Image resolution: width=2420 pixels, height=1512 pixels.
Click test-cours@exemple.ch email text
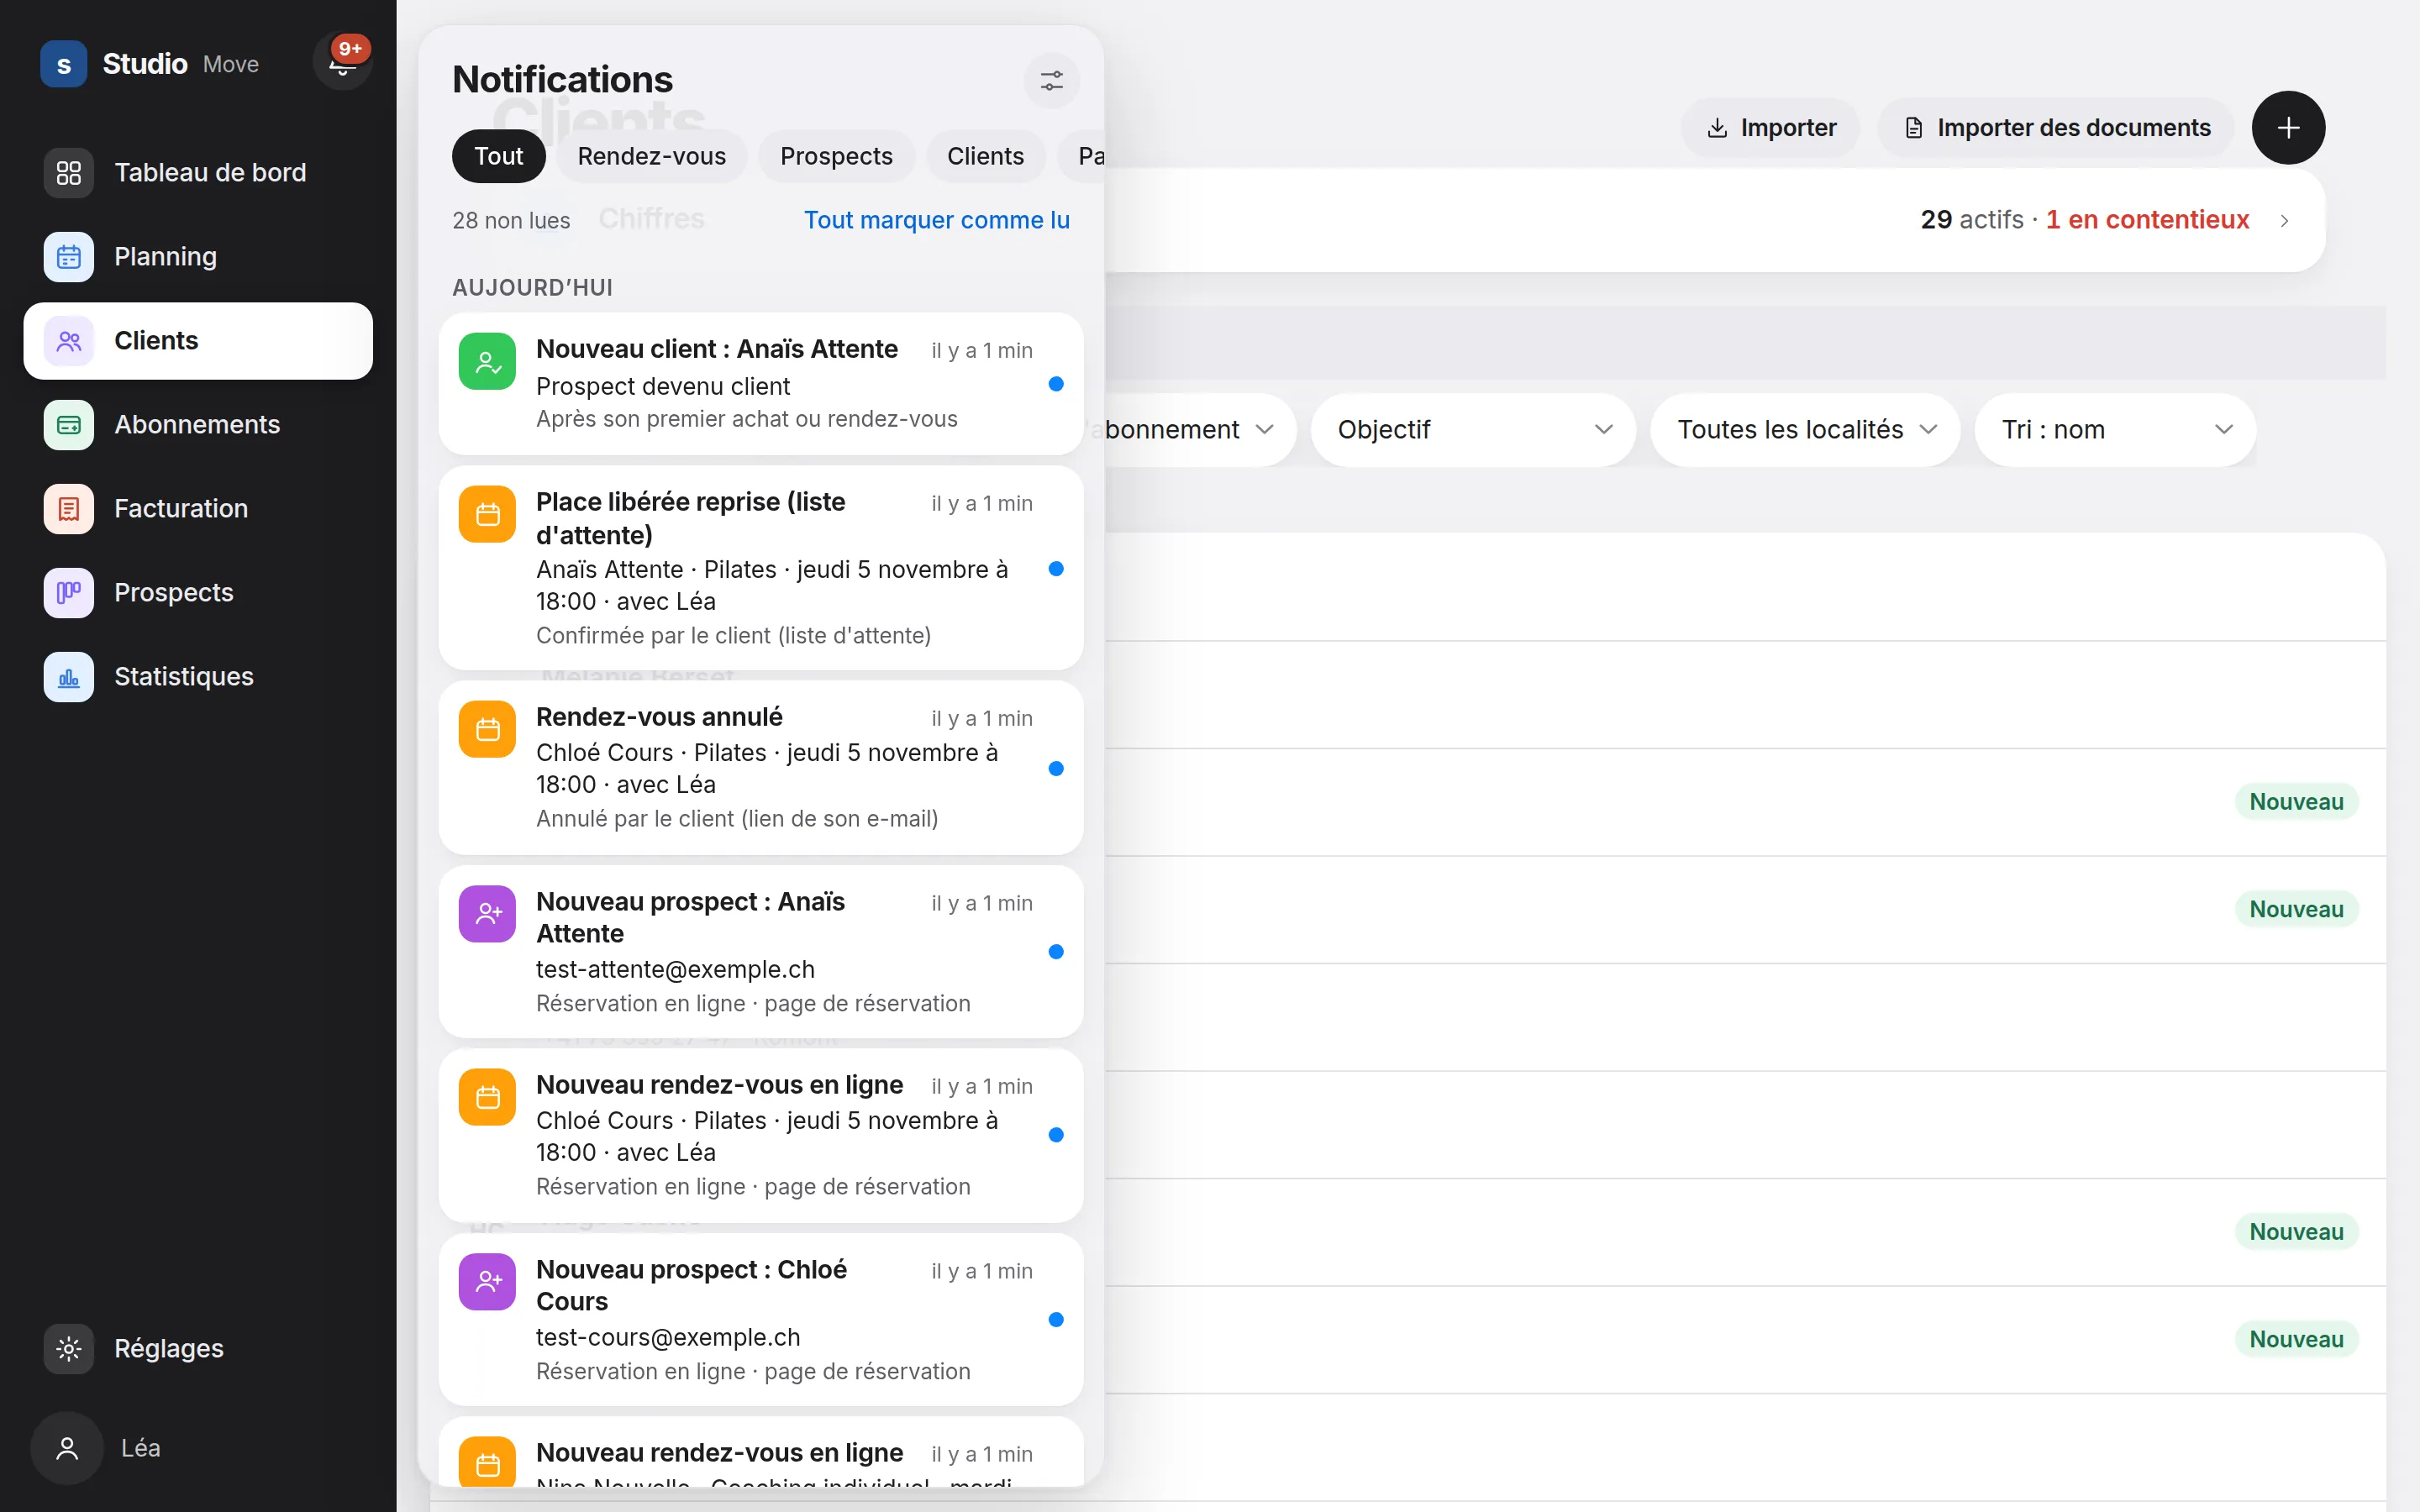668,1337
